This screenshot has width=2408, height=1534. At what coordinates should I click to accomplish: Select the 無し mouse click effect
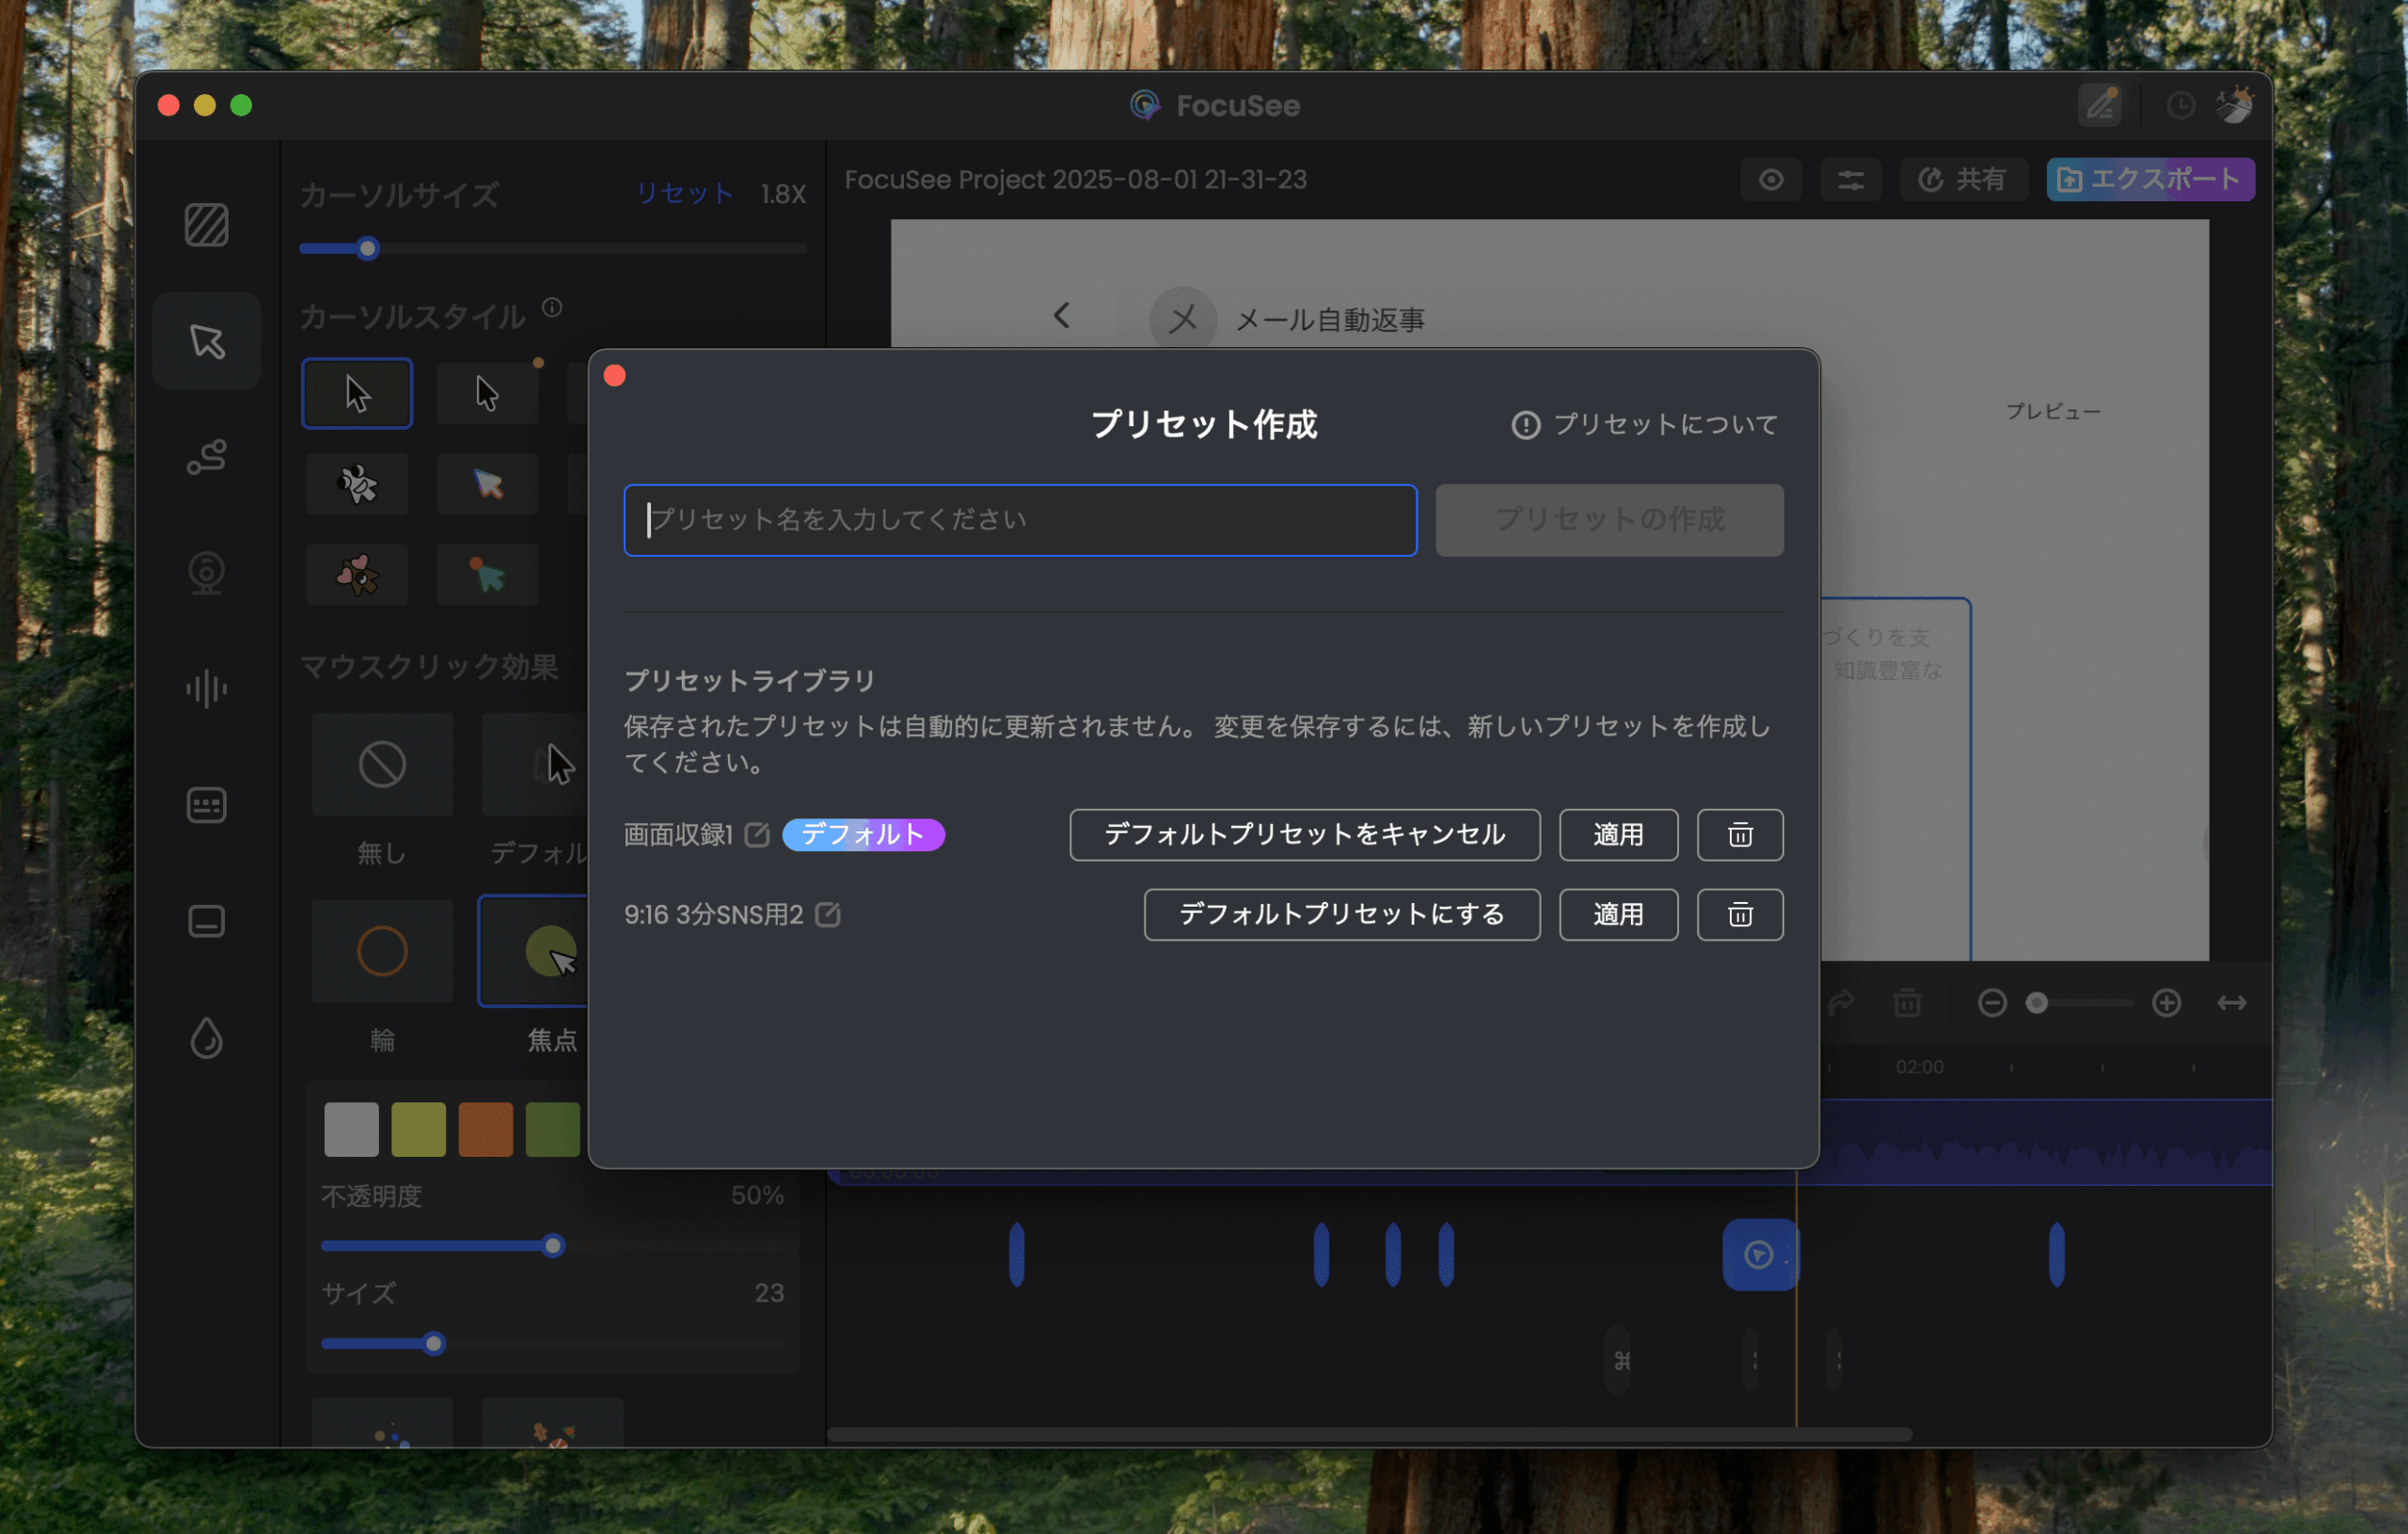(382, 765)
